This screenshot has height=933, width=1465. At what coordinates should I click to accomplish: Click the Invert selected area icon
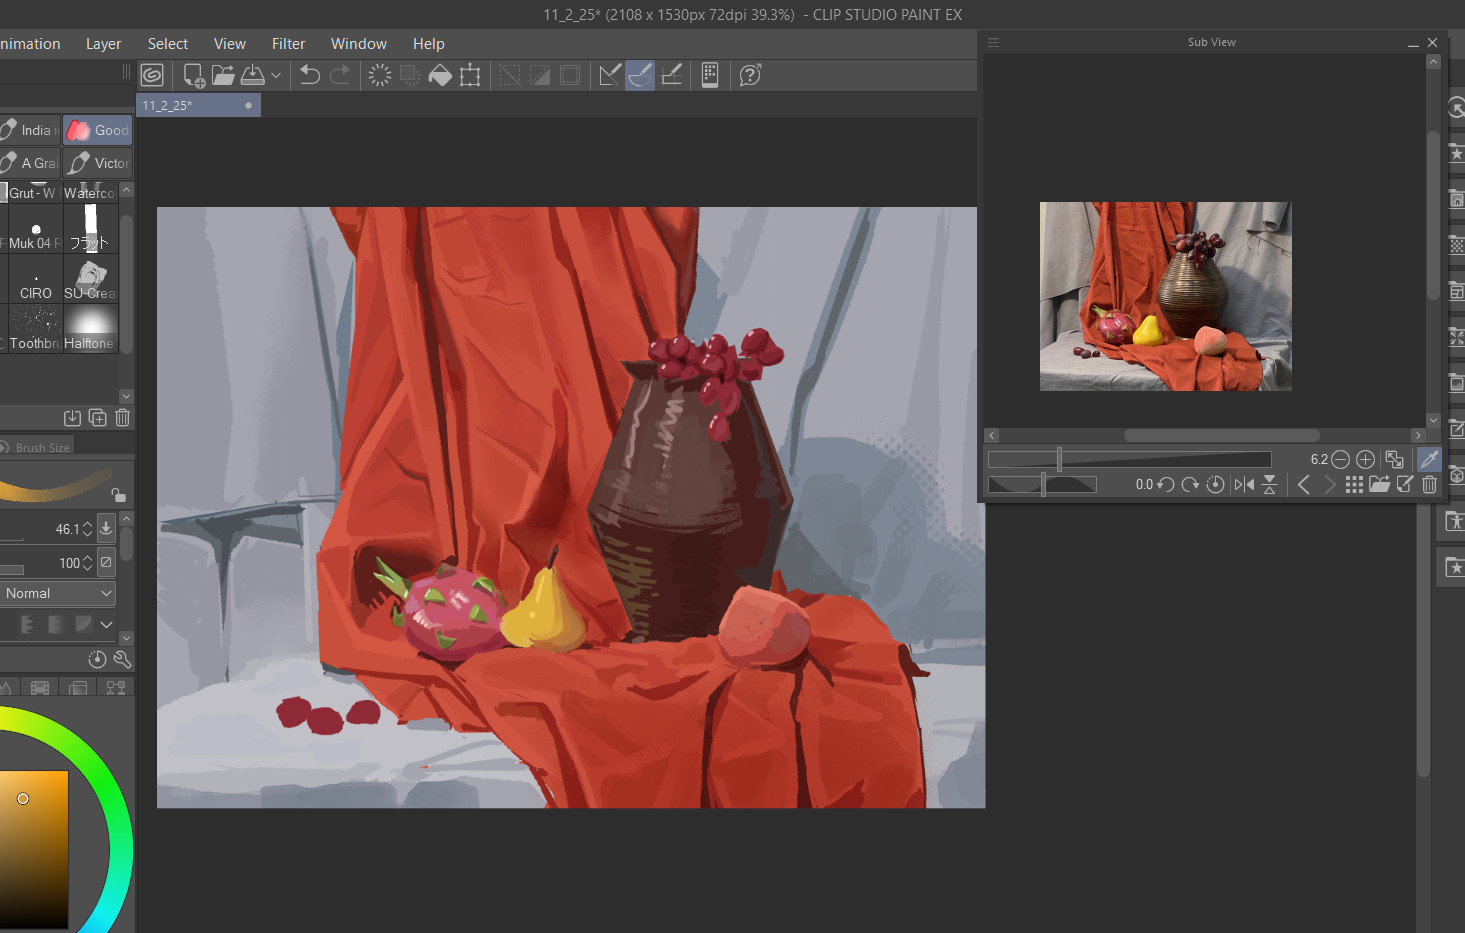tap(540, 75)
